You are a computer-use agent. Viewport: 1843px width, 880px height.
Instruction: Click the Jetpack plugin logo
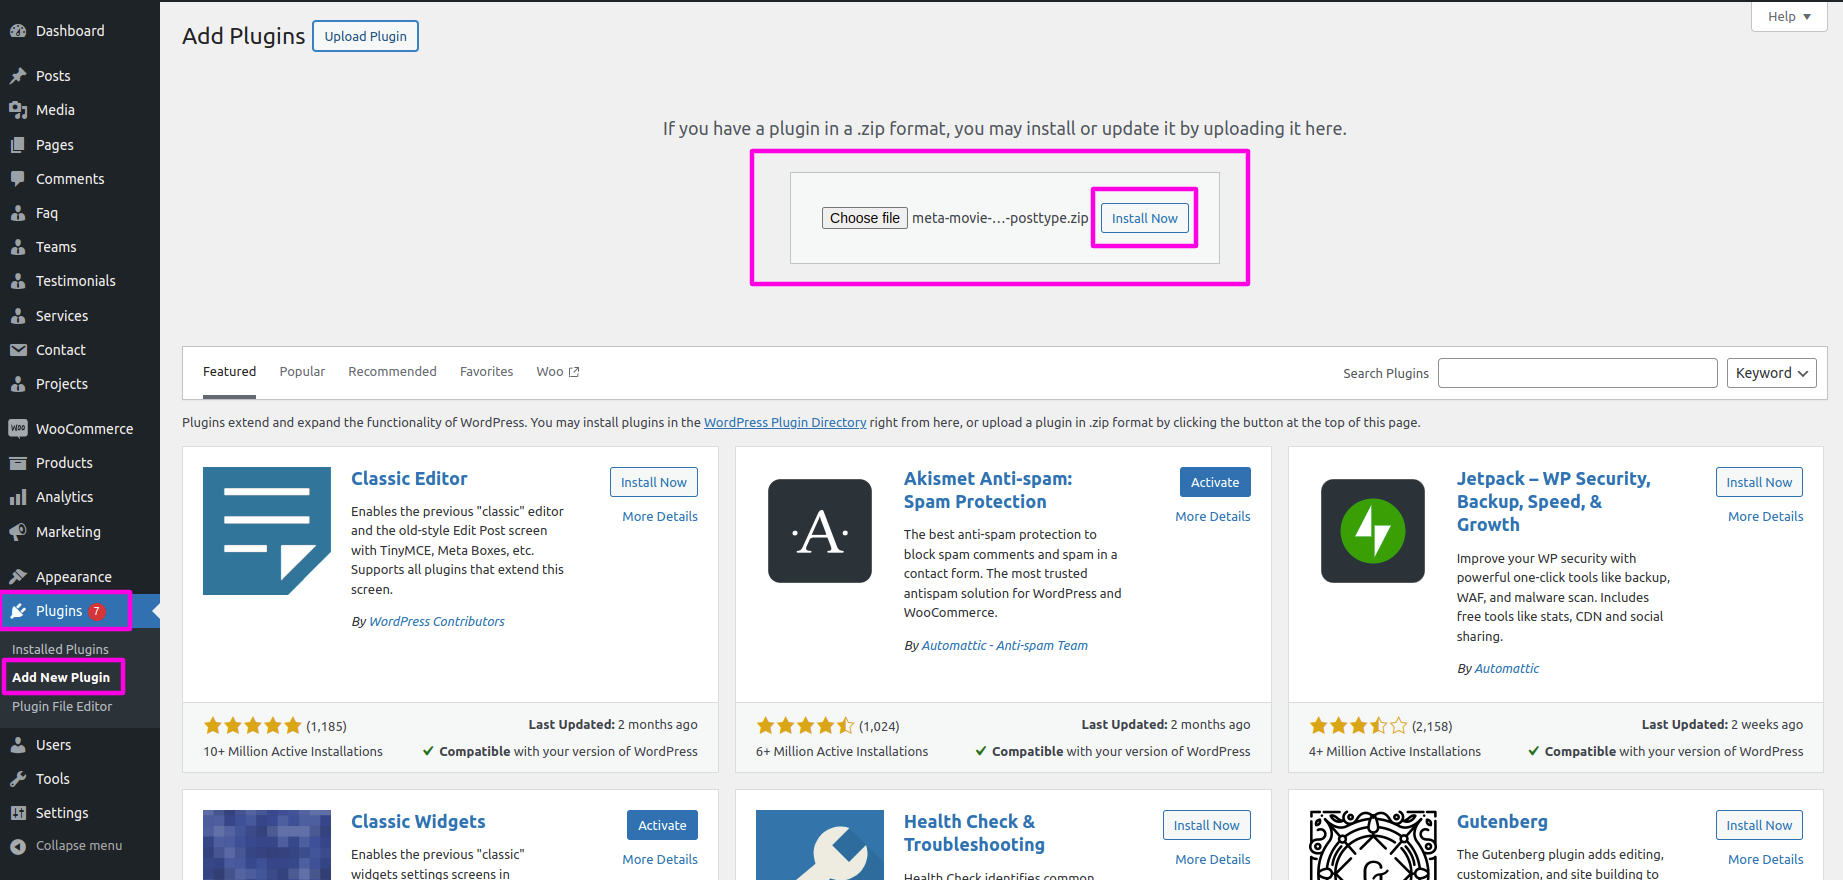[1373, 531]
